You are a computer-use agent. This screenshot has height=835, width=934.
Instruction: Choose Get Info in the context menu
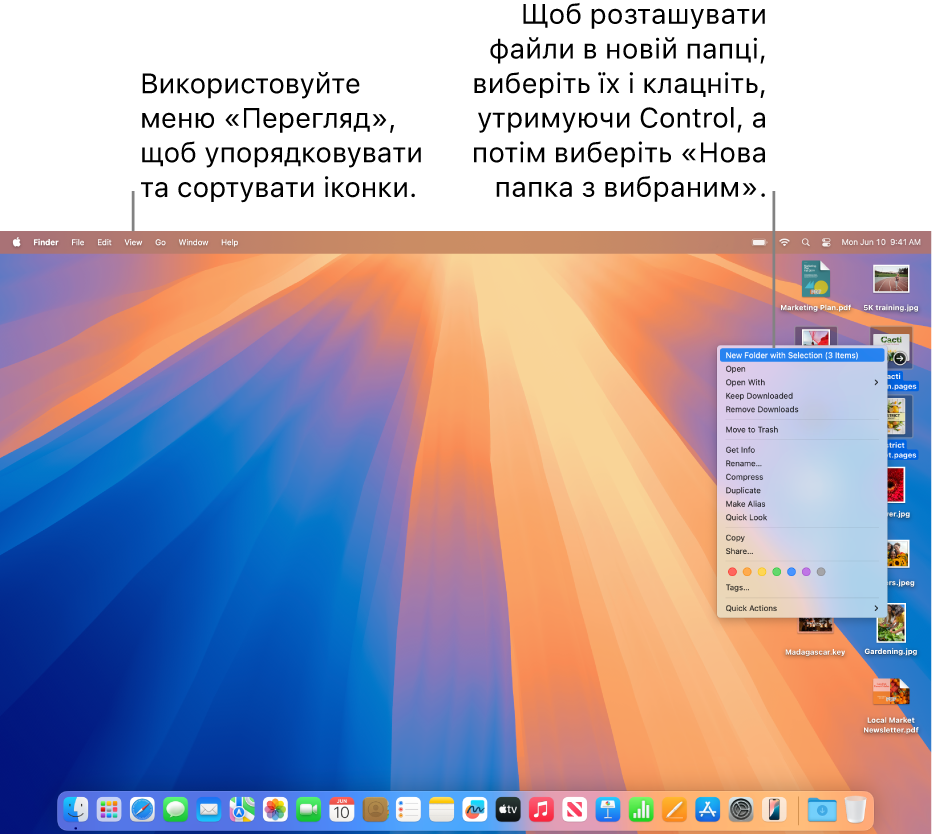point(801,450)
